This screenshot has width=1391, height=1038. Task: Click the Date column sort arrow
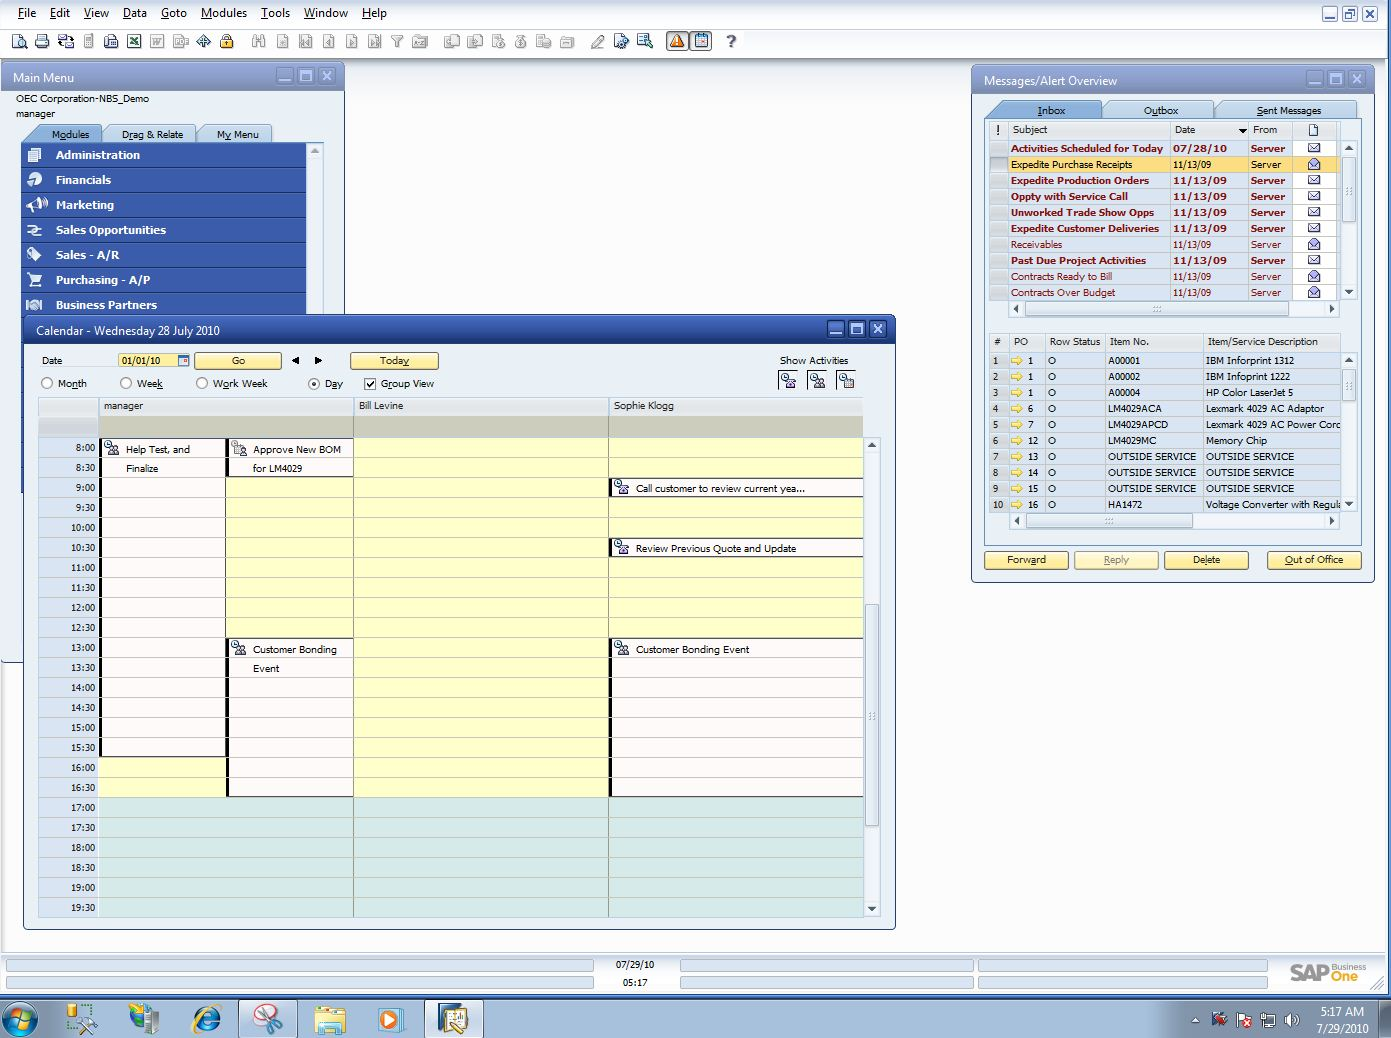pyautogui.click(x=1242, y=130)
